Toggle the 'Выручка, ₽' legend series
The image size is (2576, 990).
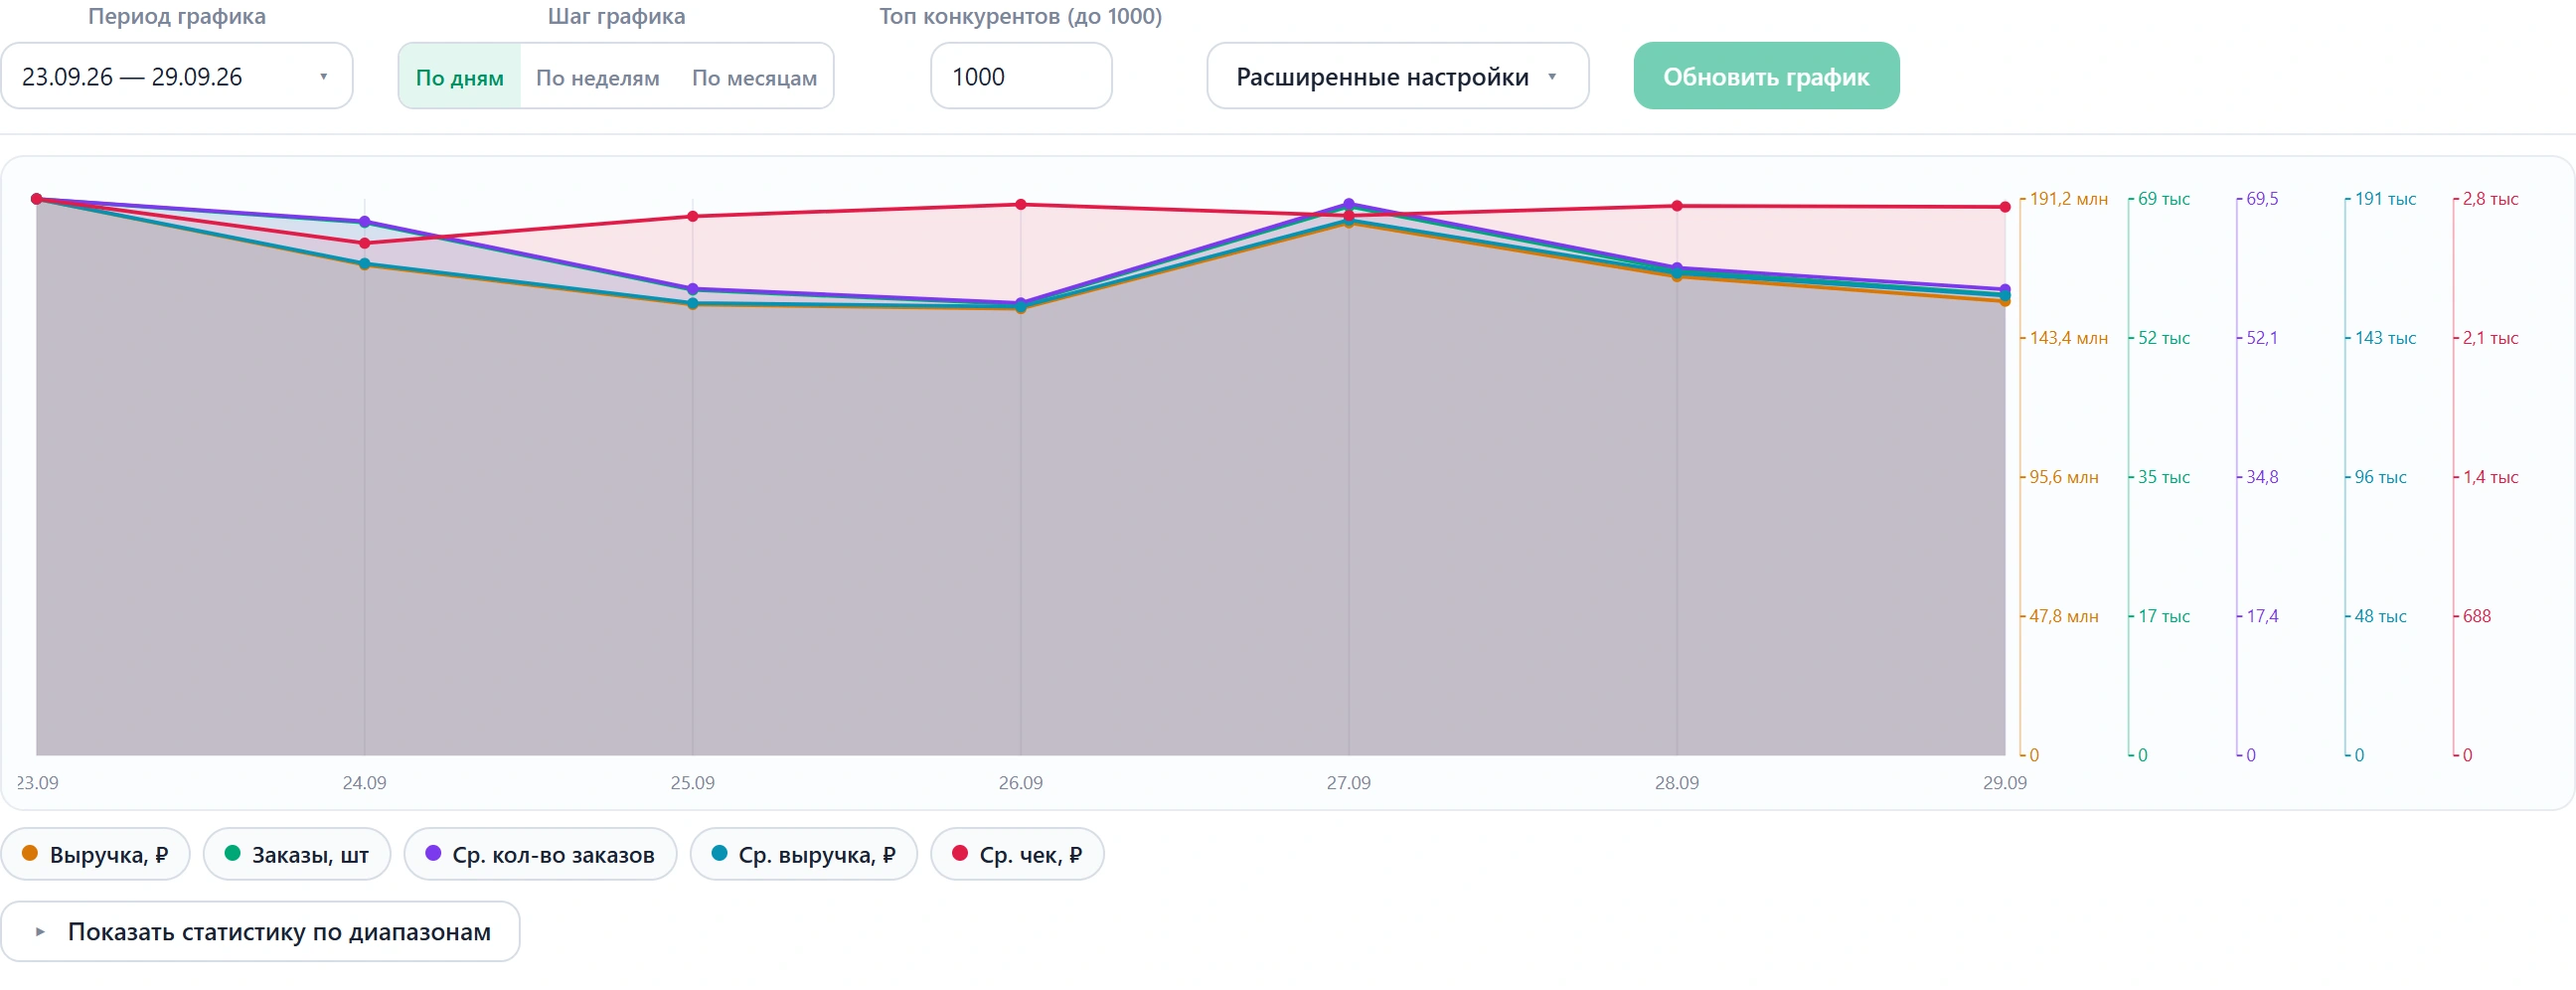(x=96, y=855)
